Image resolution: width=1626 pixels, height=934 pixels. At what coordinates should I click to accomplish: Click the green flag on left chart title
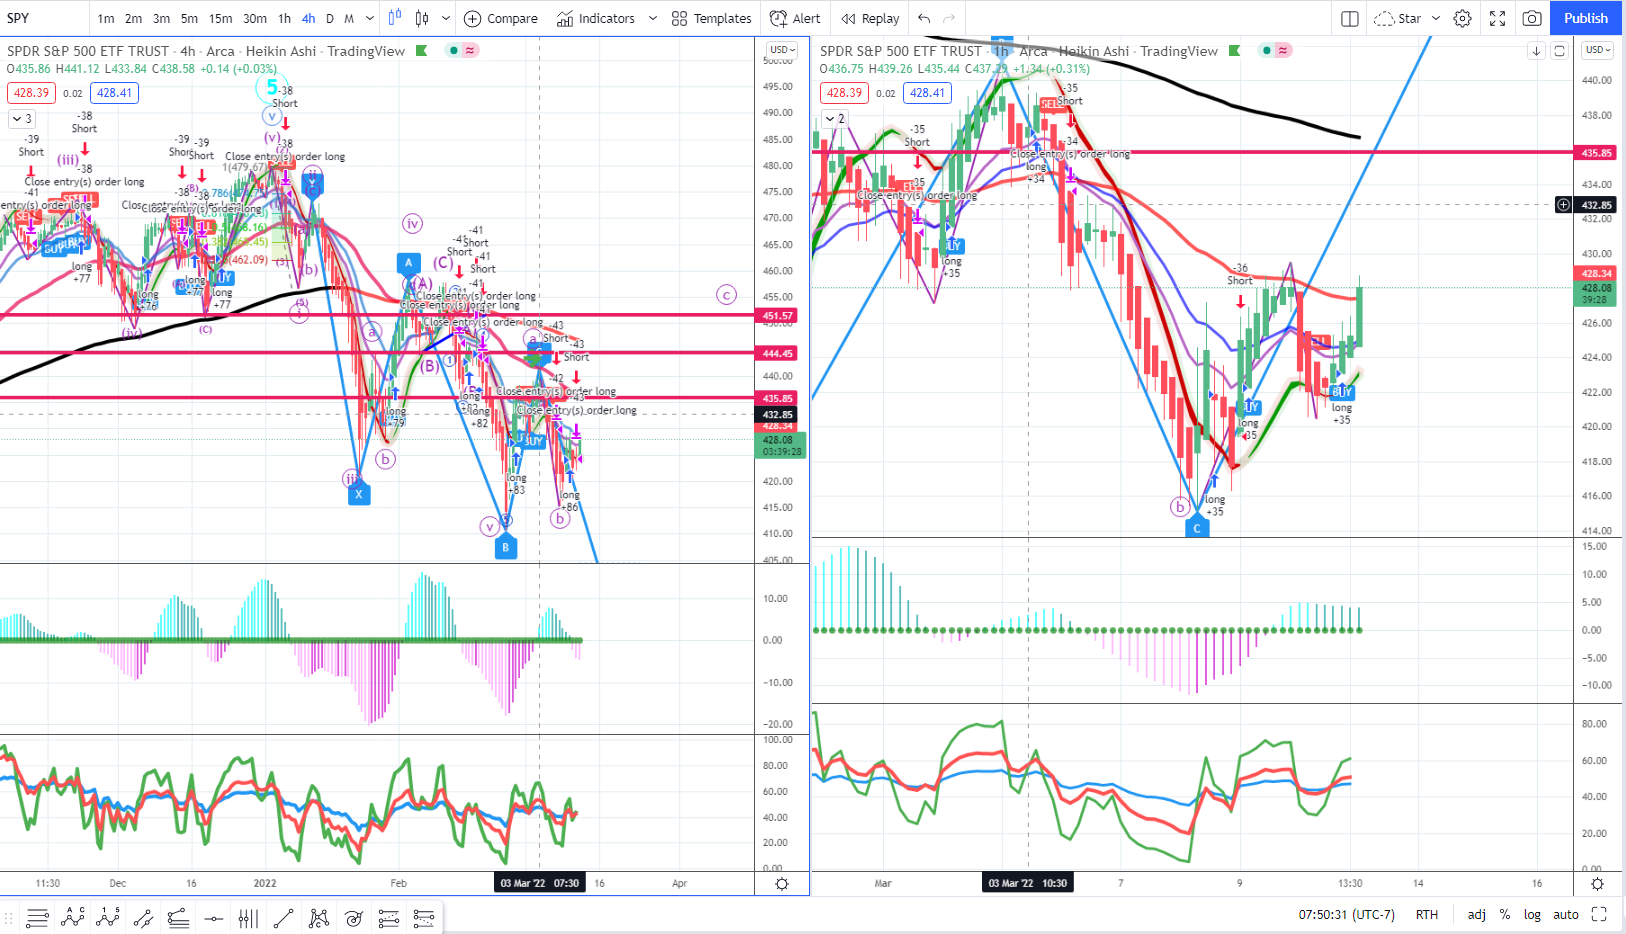pyautogui.click(x=421, y=50)
